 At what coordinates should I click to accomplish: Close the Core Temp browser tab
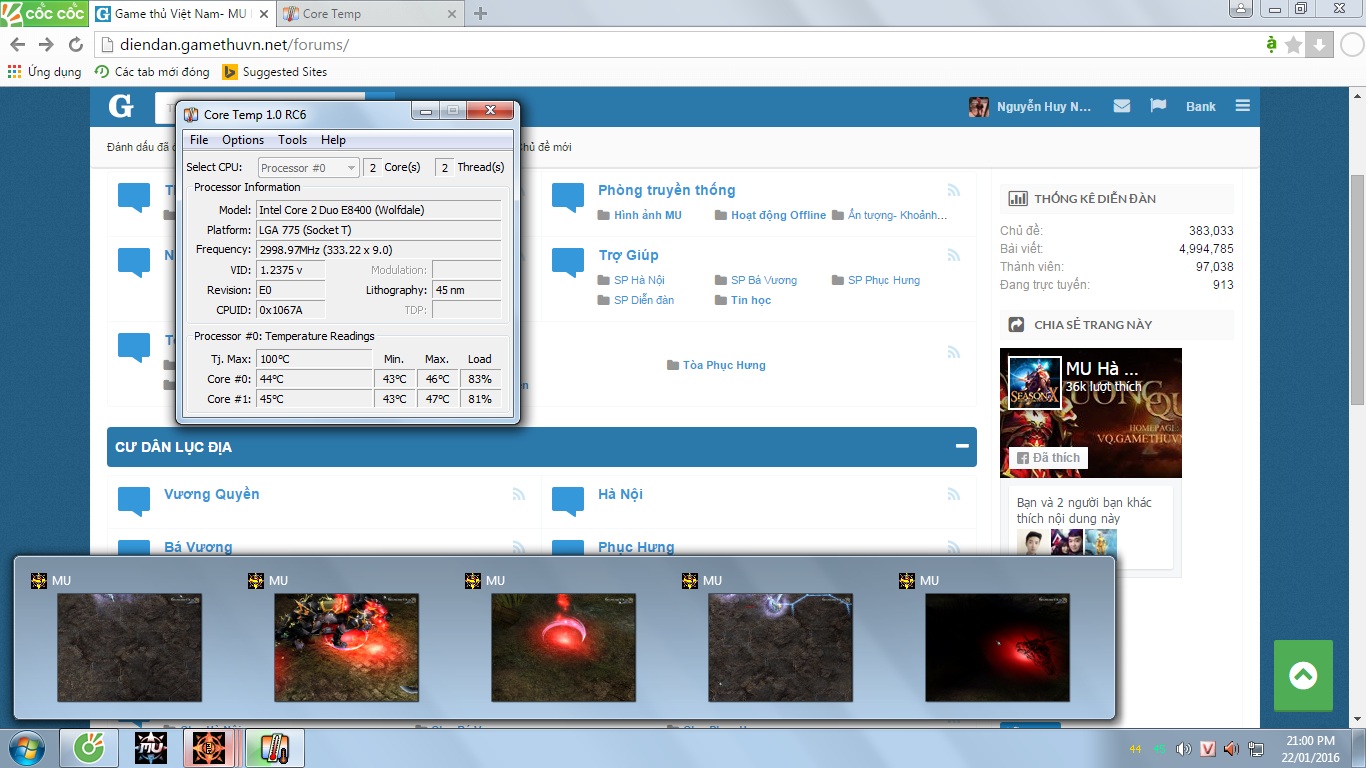point(452,14)
